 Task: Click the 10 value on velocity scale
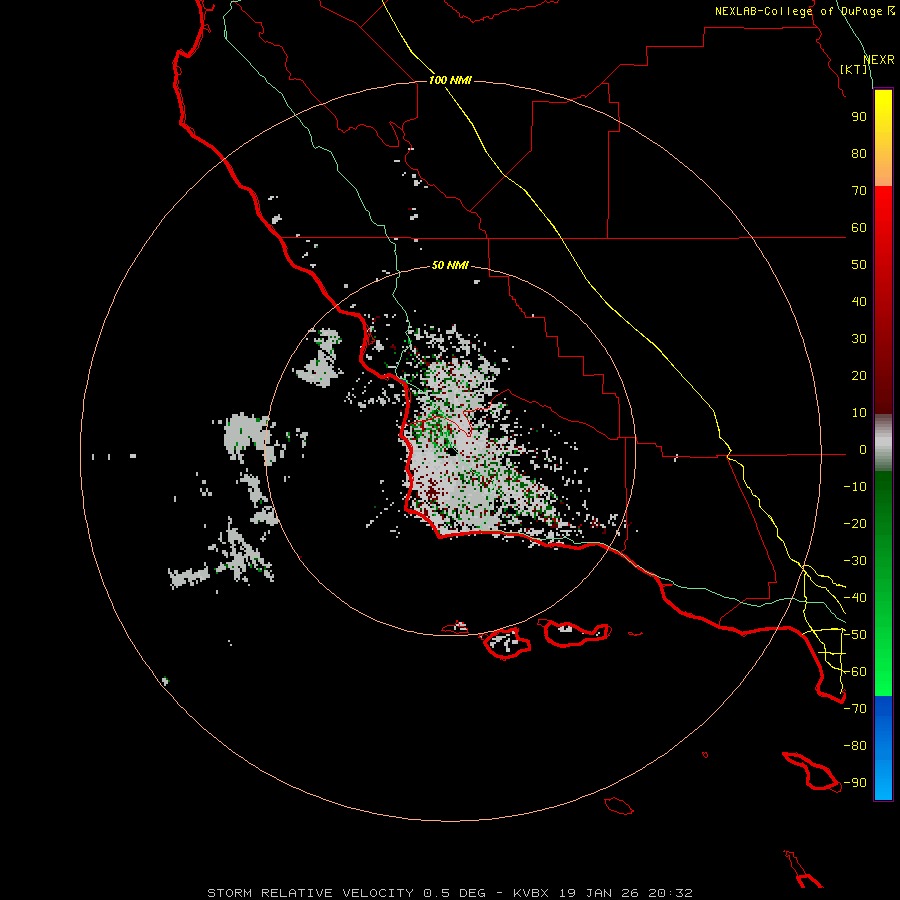click(859, 413)
